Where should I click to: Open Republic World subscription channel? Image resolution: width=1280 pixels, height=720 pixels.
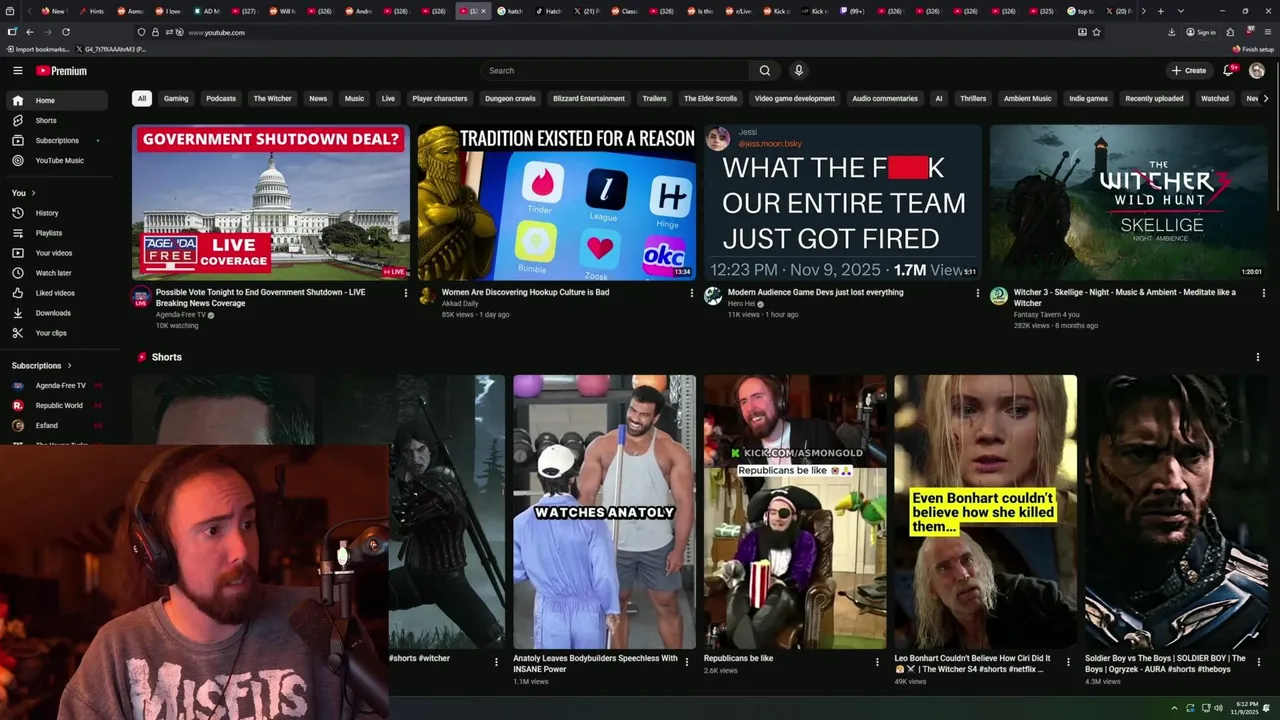click(x=56, y=406)
